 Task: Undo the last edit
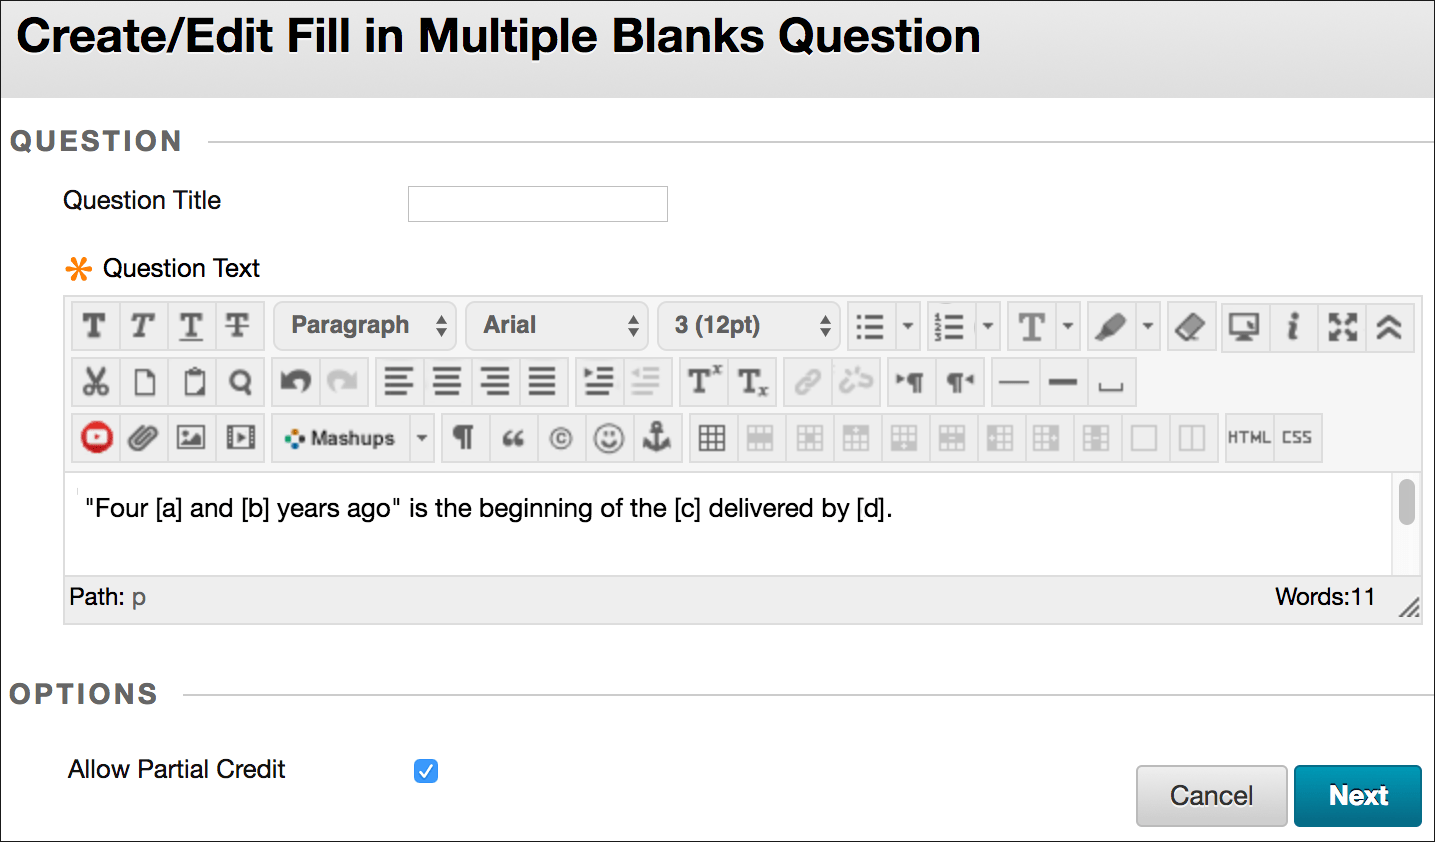tap(296, 381)
